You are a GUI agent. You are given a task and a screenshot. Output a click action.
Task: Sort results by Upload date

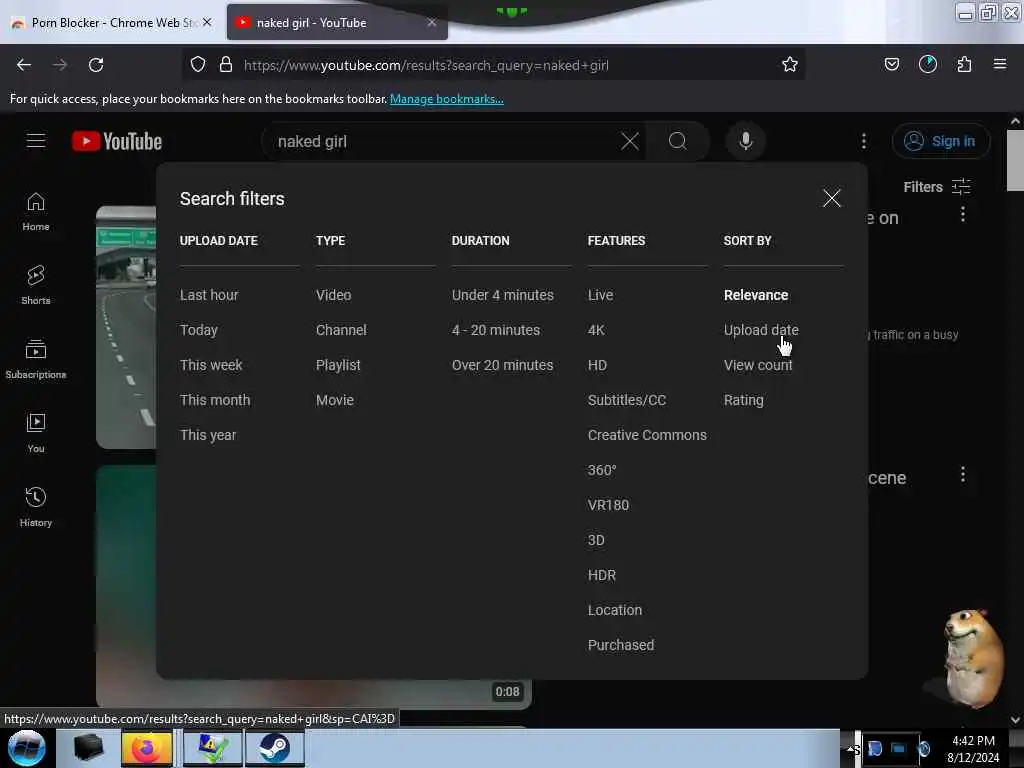(761, 330)
